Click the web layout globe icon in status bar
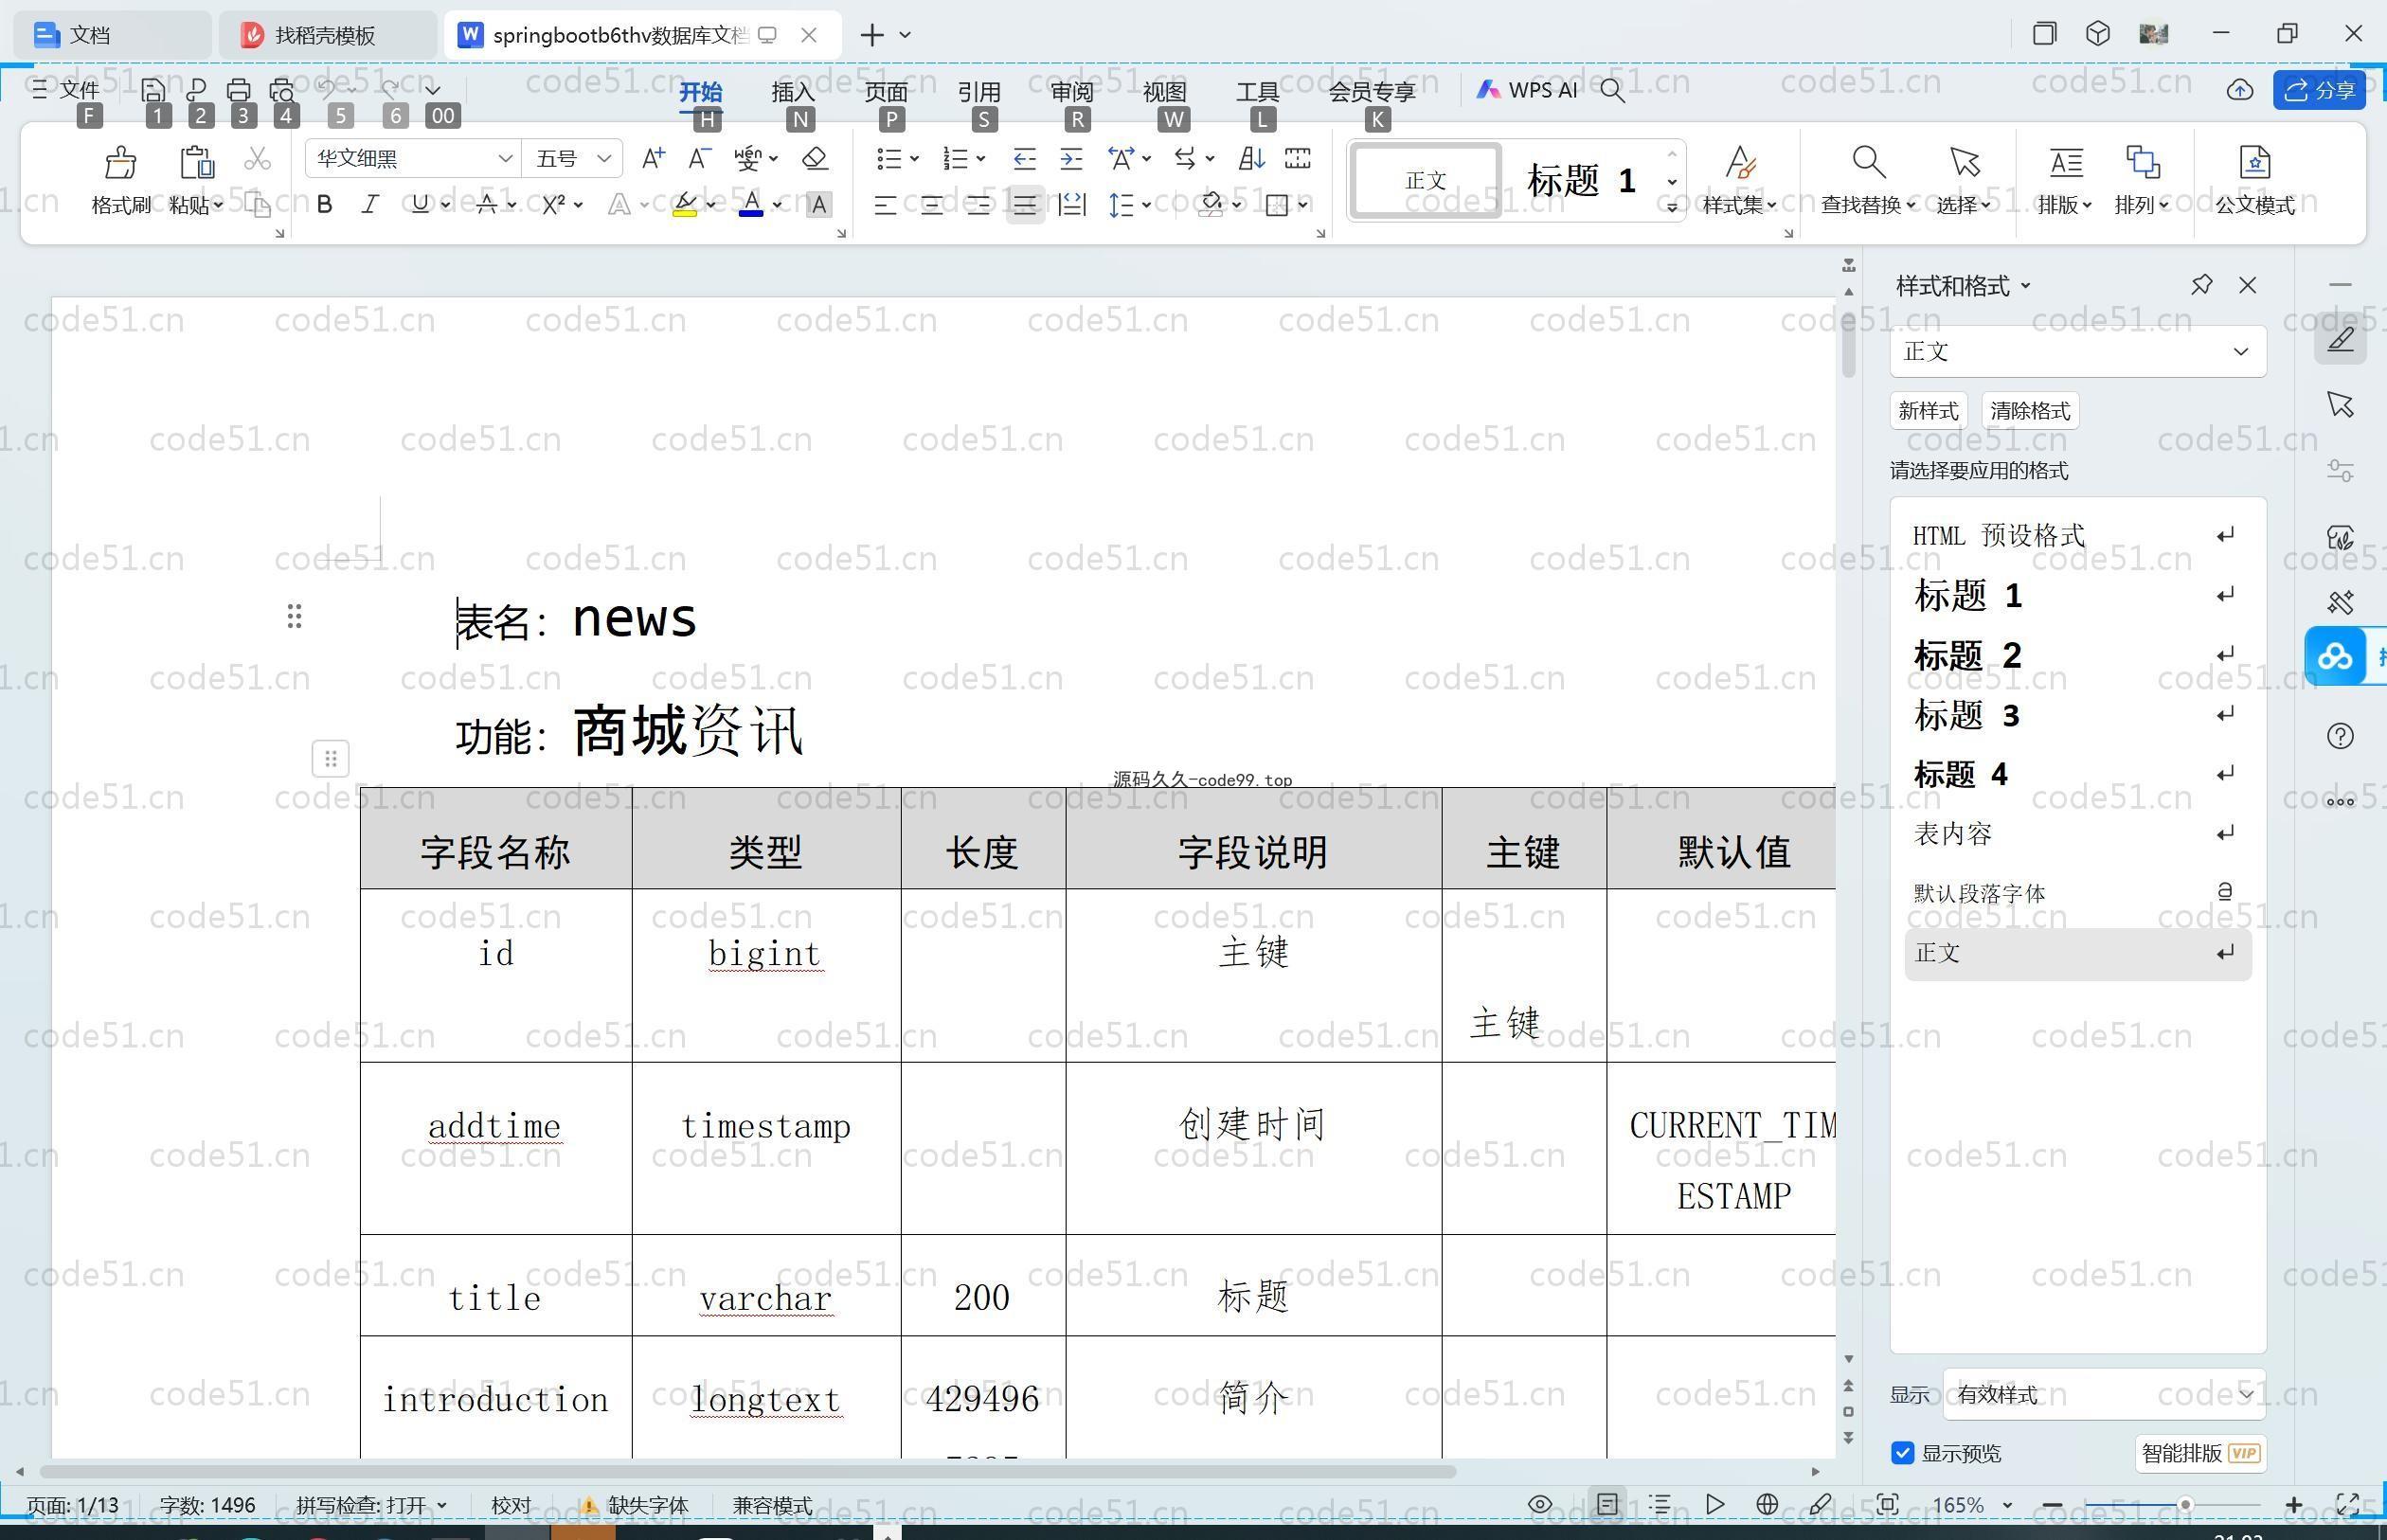 point(1766,1504)
